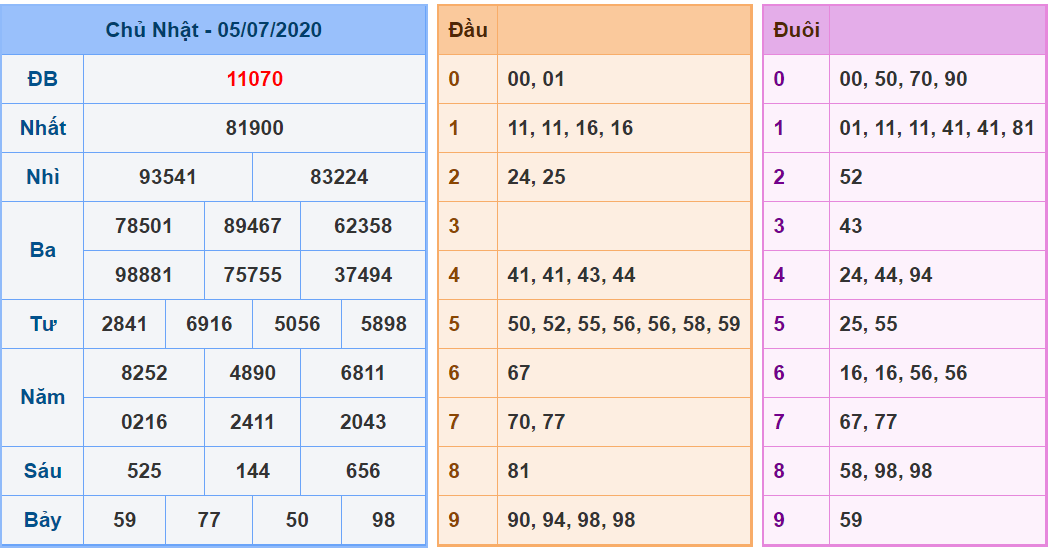
Task: Click the Năm row label
Action: pos(42,397)
